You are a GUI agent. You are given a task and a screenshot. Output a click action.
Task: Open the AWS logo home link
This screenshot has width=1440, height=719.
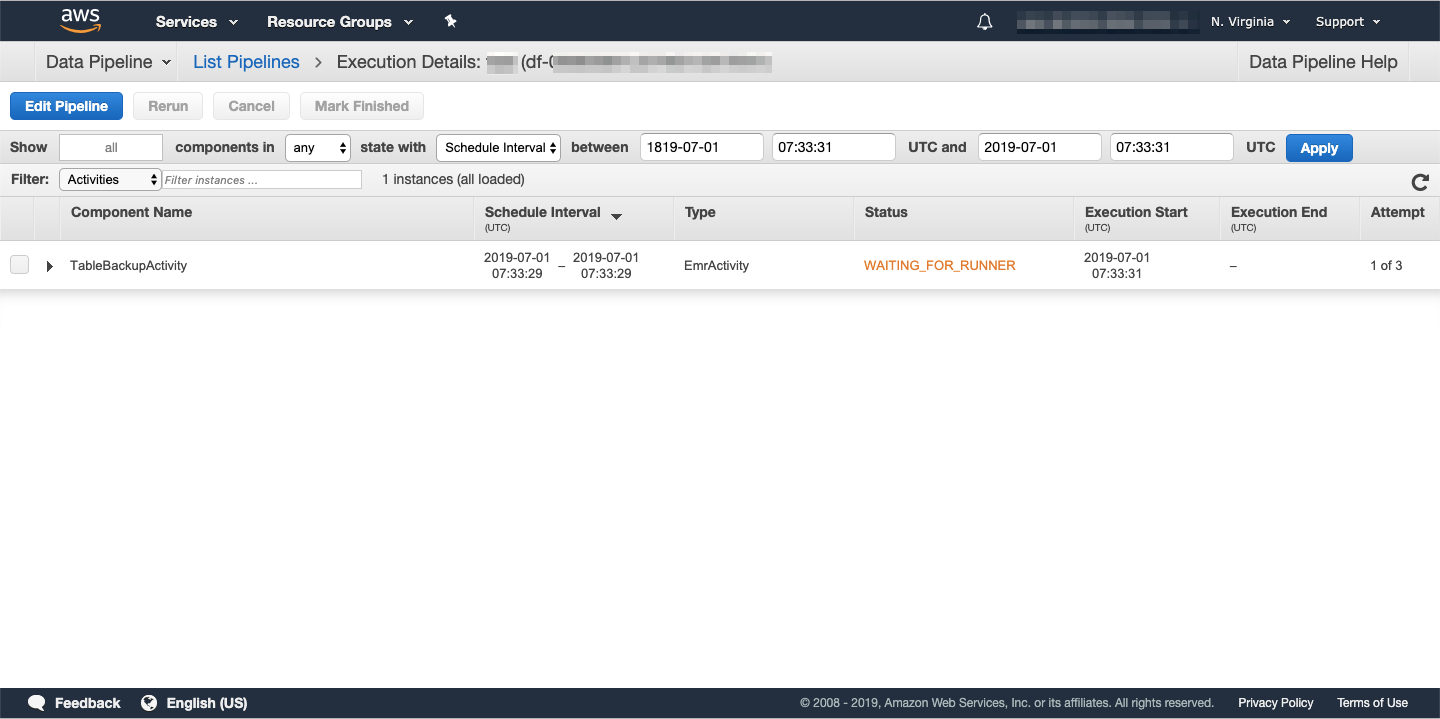pos(80,20)
